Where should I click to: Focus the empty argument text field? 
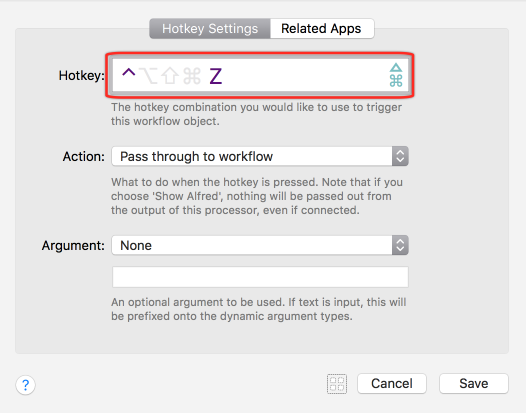(x=260, y=277)
